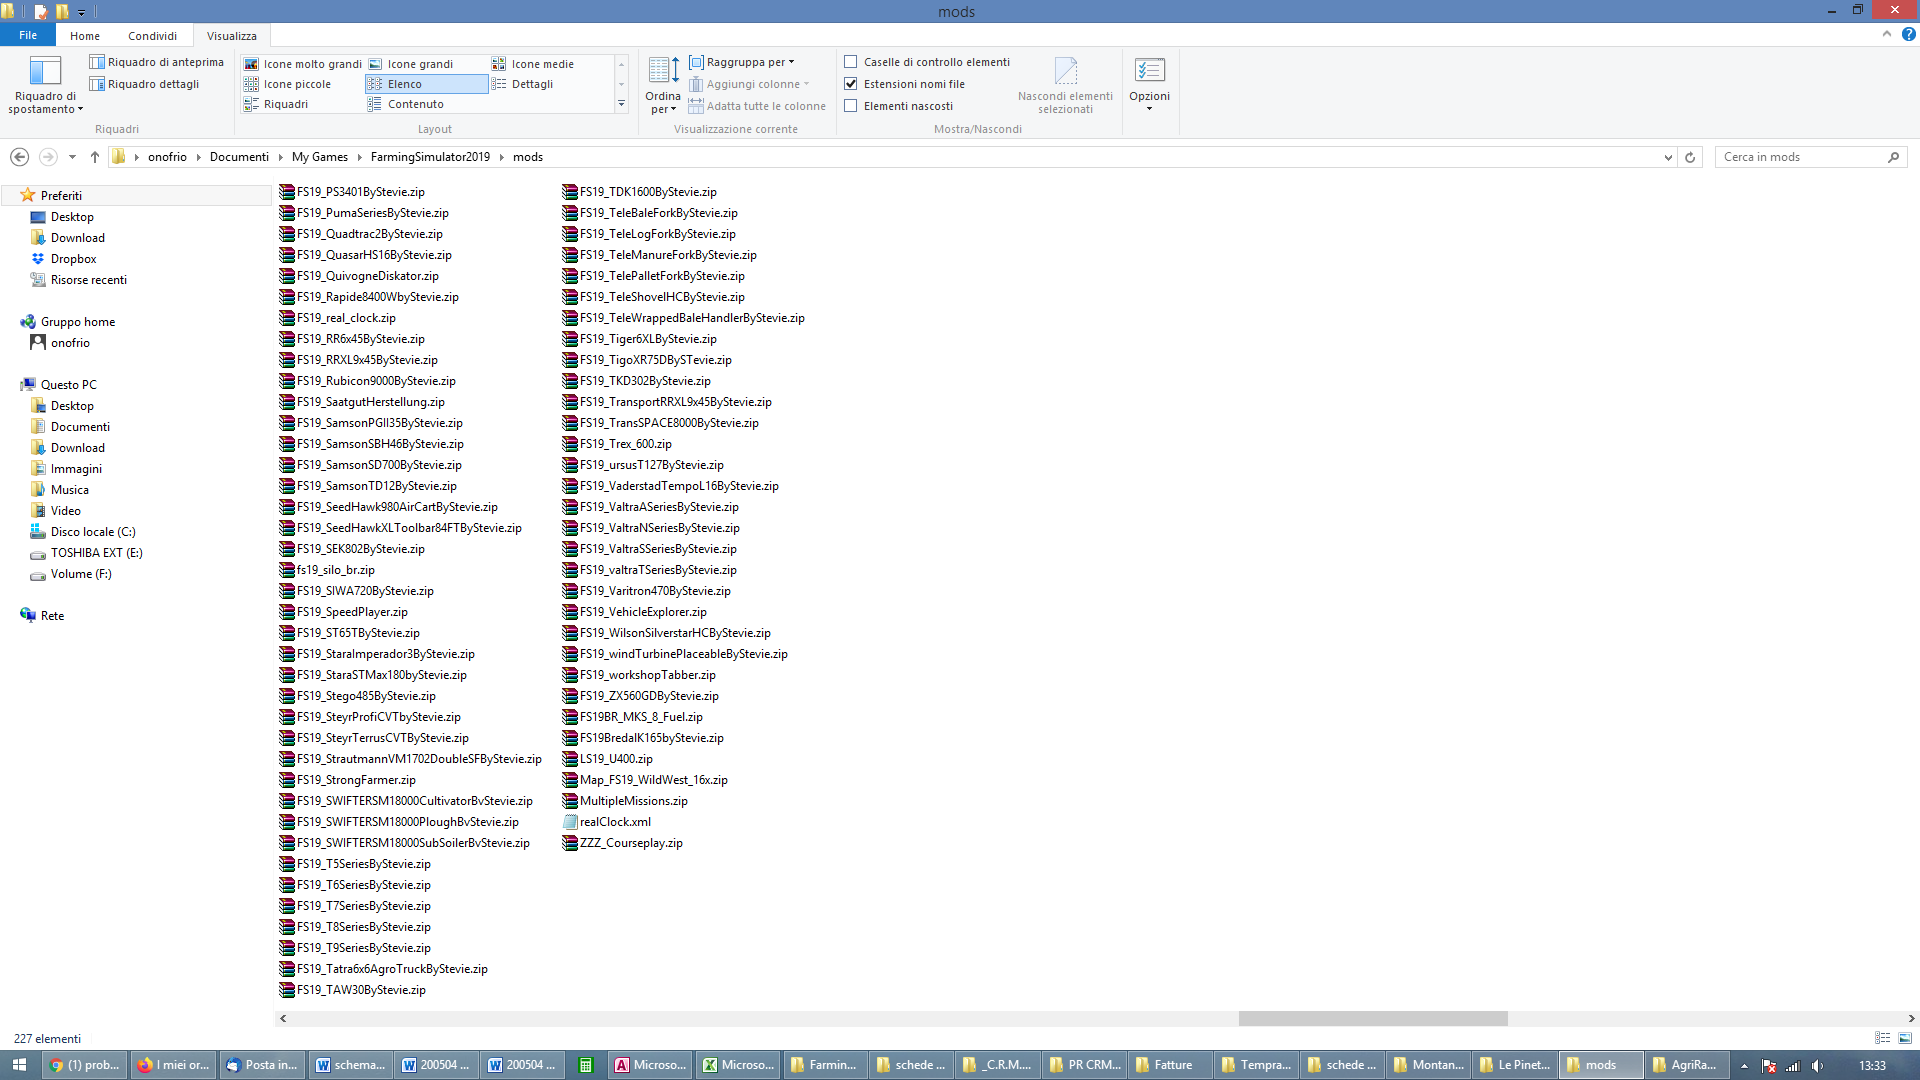Open the Condividi tab
Viewport: 1920px width, 1080px height.
(152, 35)
